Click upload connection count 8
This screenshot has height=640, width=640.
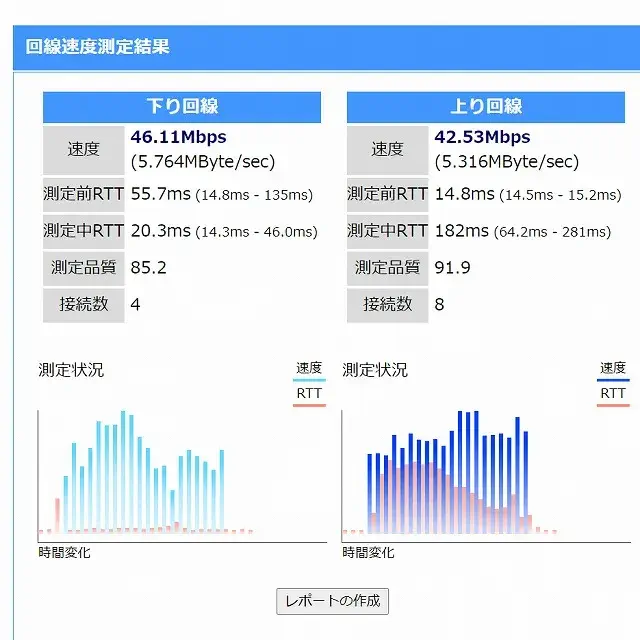[439, 304]
